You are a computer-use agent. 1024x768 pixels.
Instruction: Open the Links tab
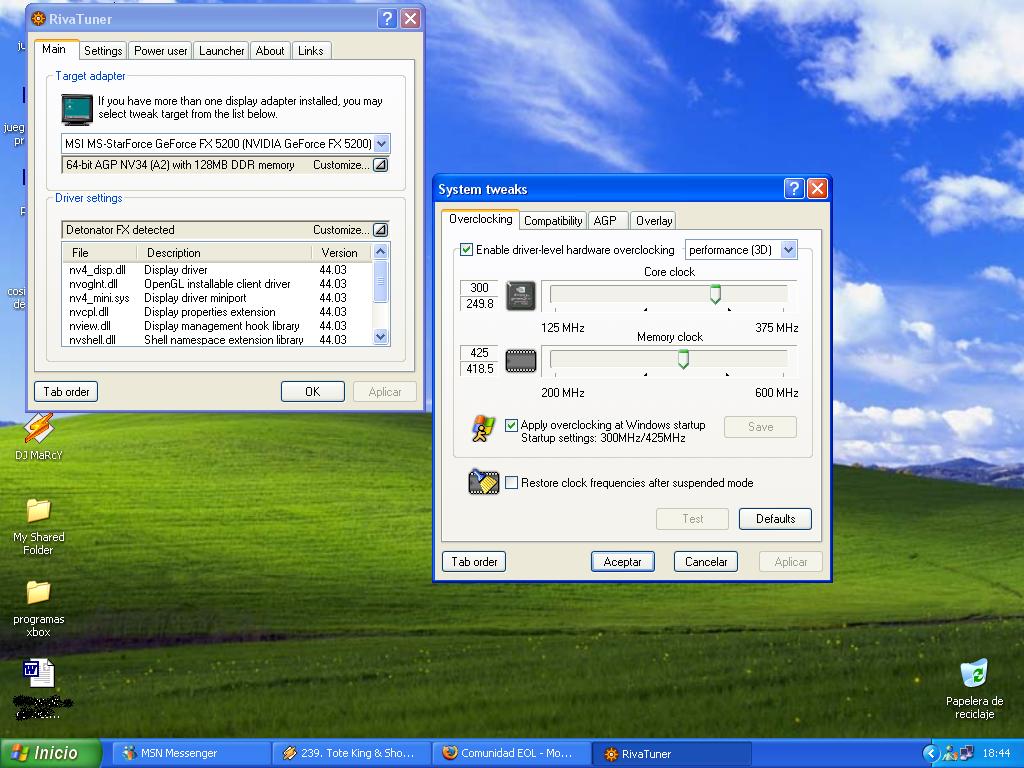coord(311,51)
